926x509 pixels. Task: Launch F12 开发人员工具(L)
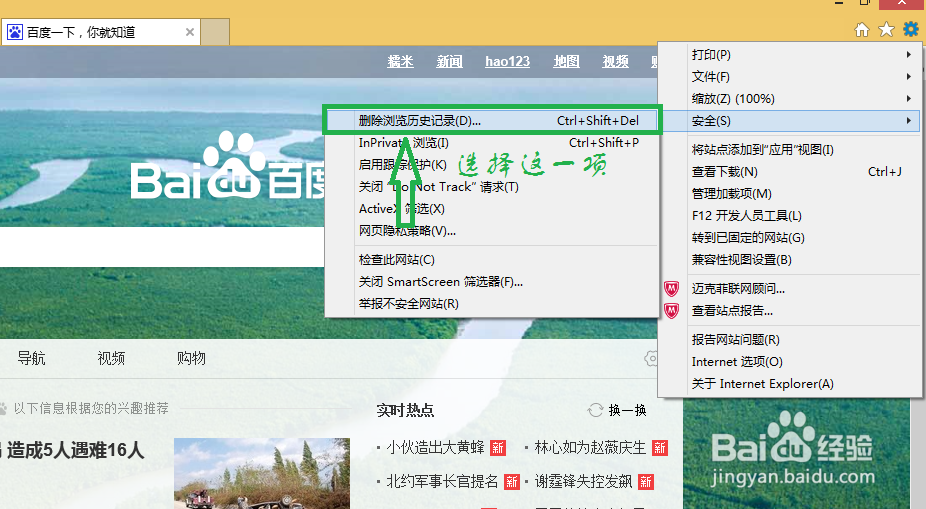(x=790, y=216)
